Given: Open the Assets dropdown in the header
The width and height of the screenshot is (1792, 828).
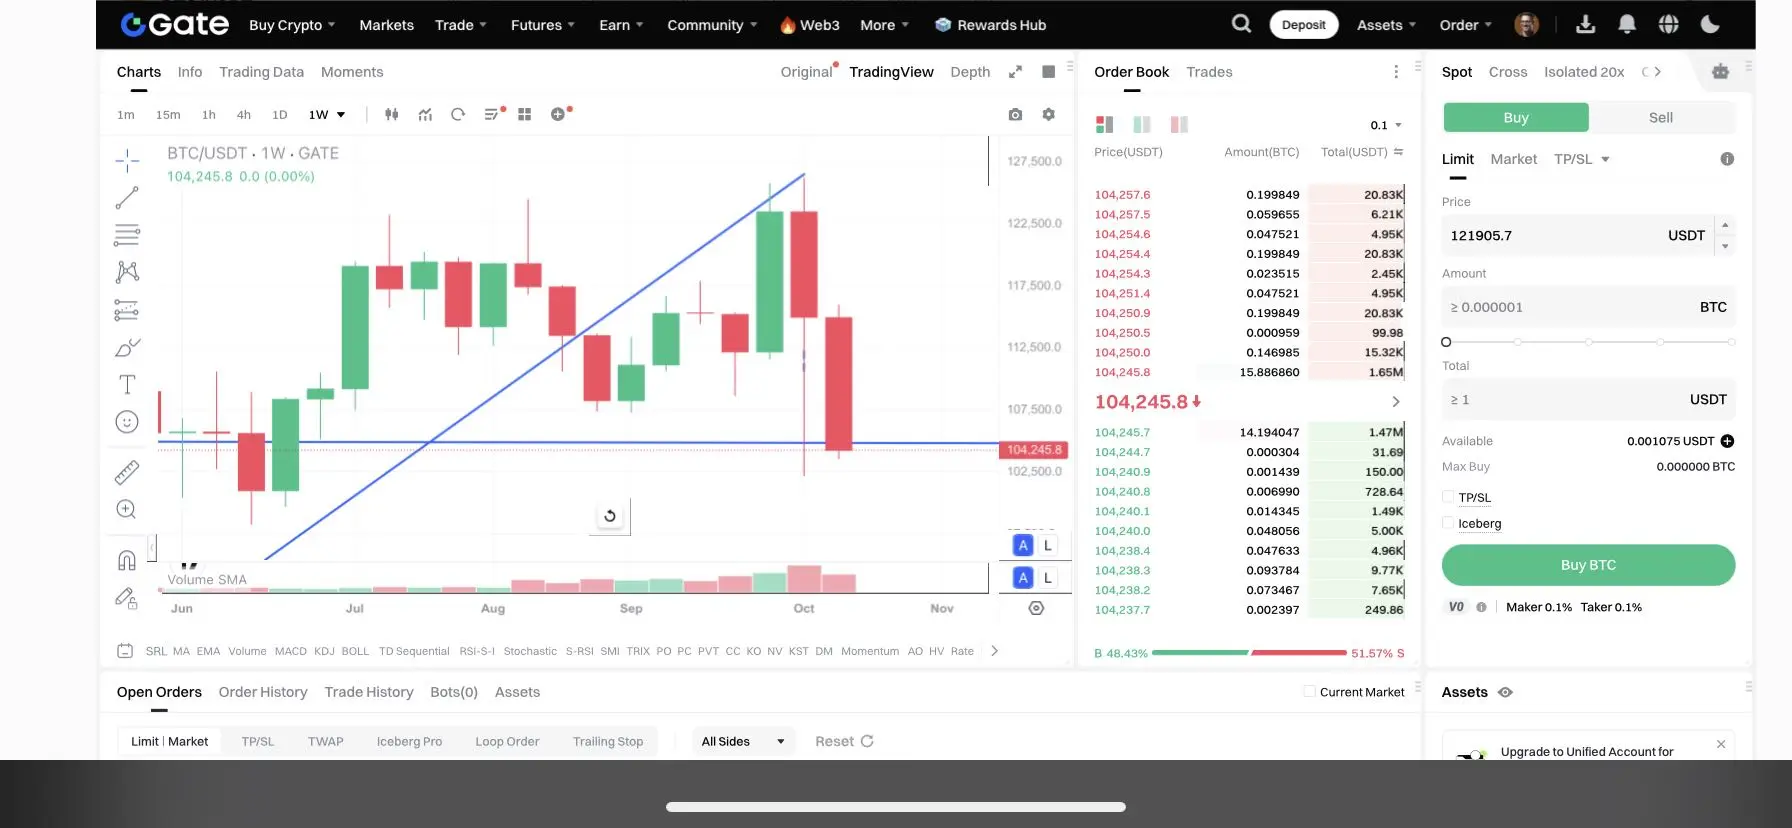Looking at the screenshot, I should pyautogui.click(x=1386, y=25).
